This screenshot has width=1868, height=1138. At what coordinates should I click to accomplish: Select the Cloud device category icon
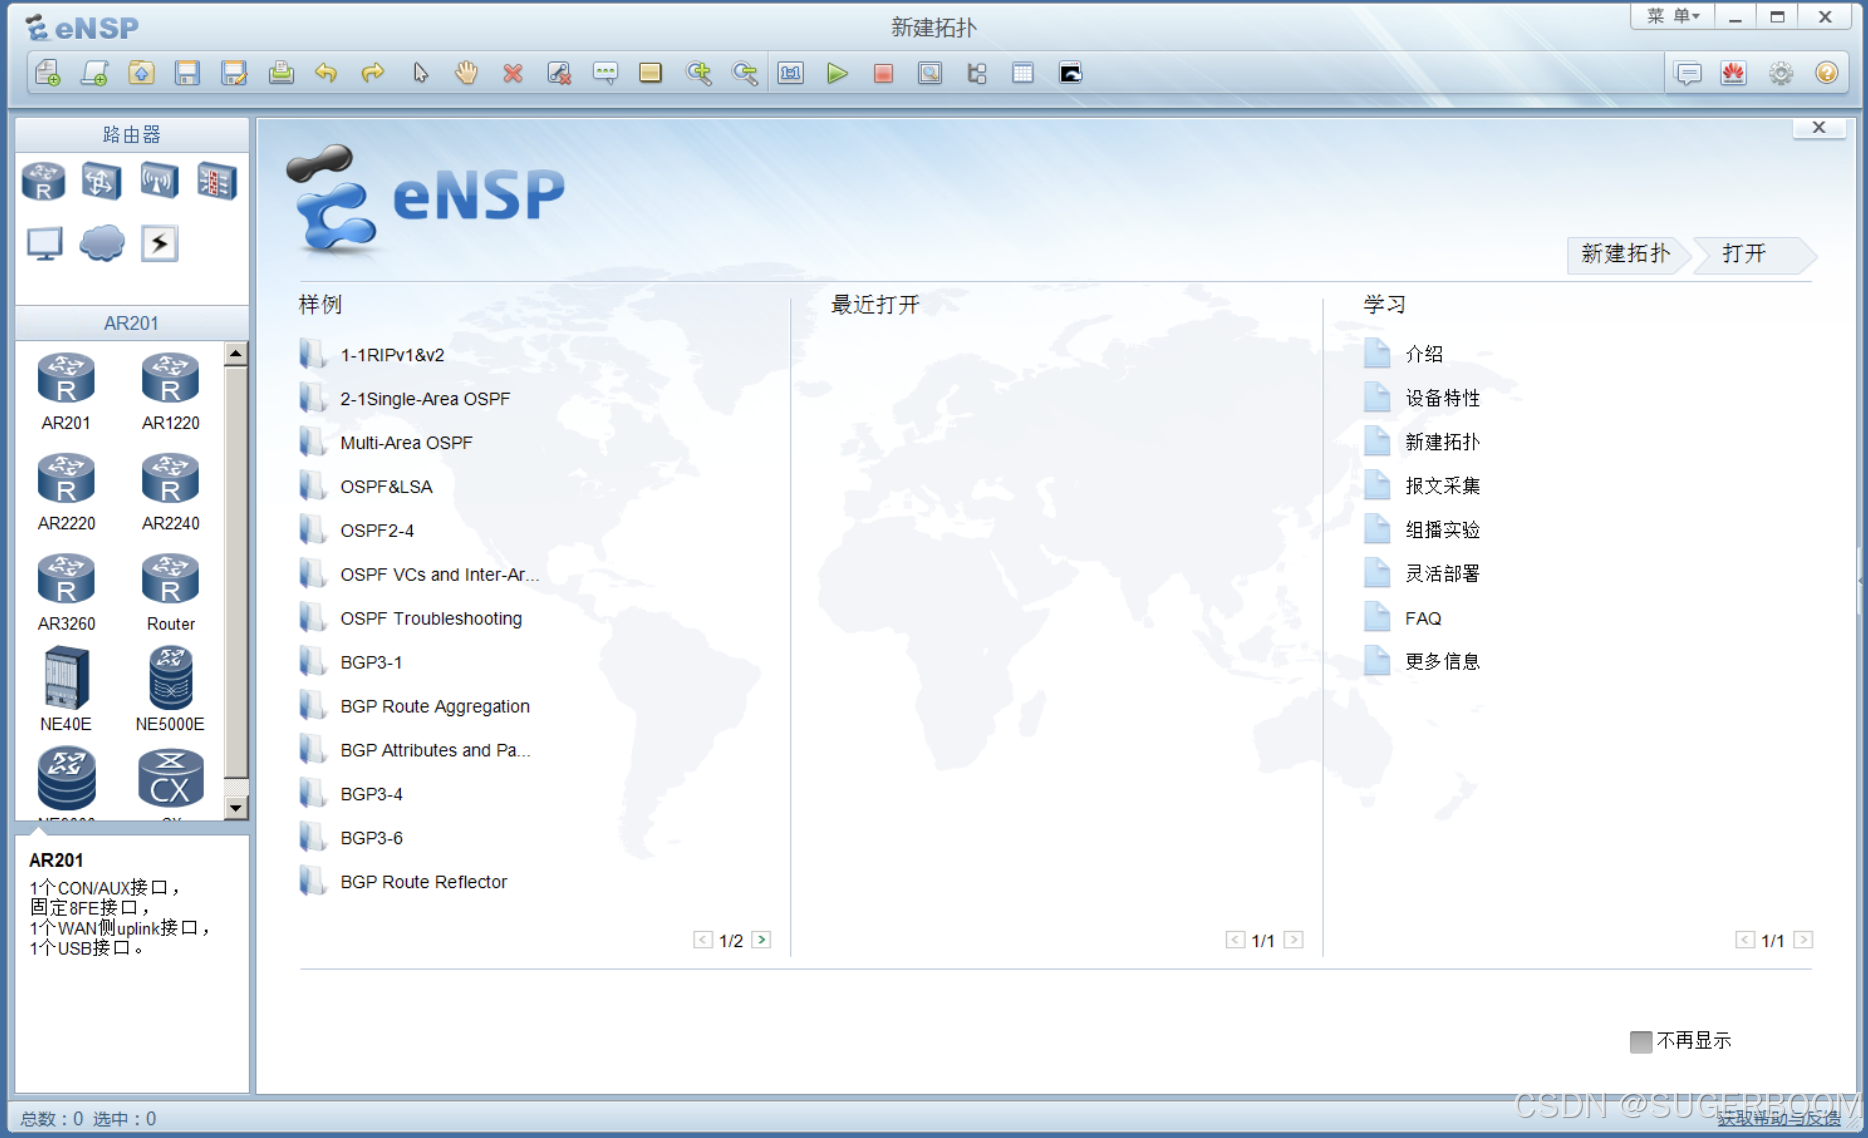[x=102, y=243]
